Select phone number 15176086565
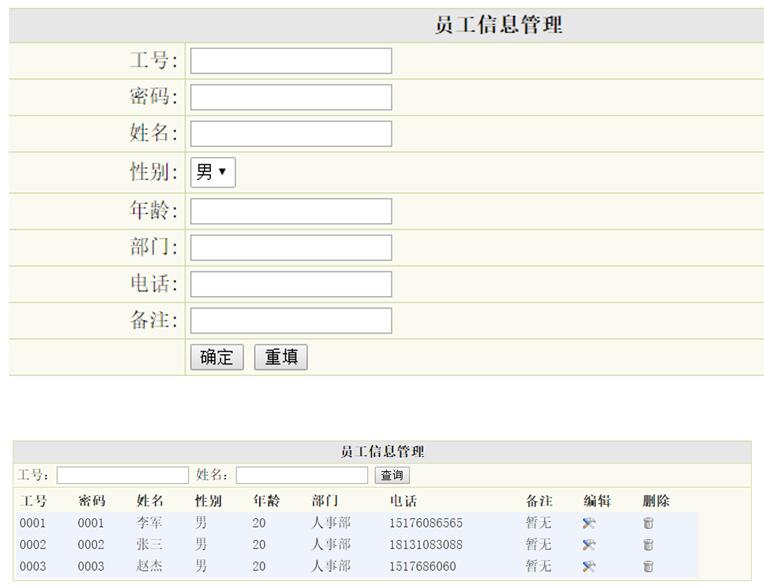Screen dimensions: 764x588 [425, 523]
